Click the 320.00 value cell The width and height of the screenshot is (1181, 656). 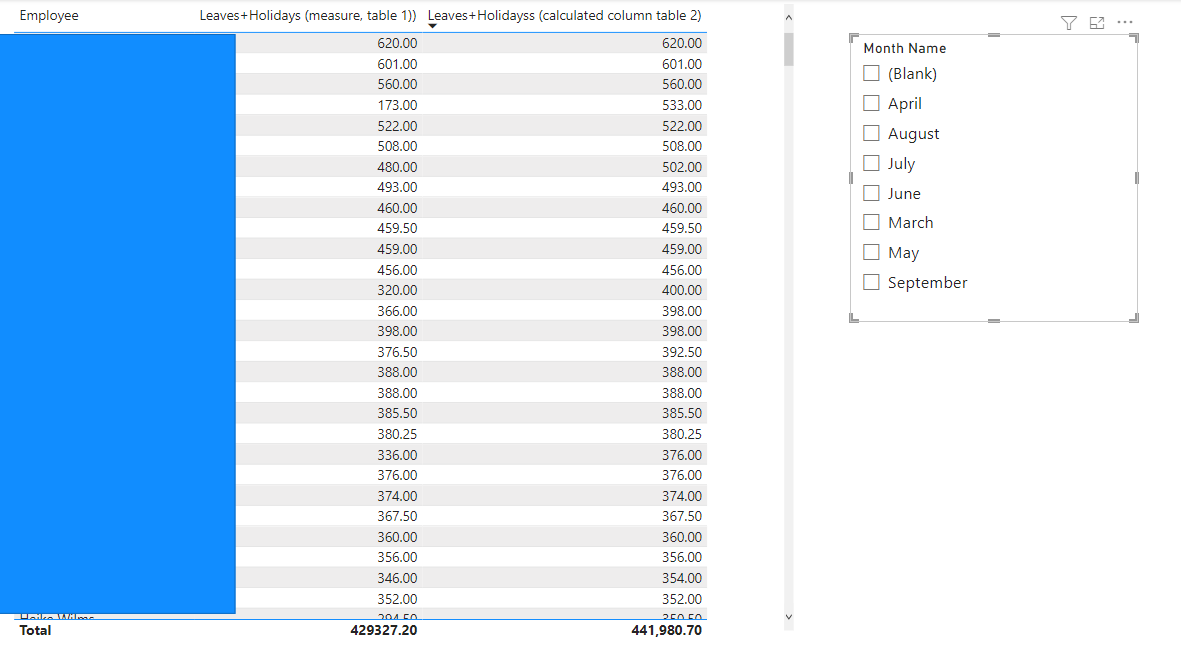[x=397, y=290]
